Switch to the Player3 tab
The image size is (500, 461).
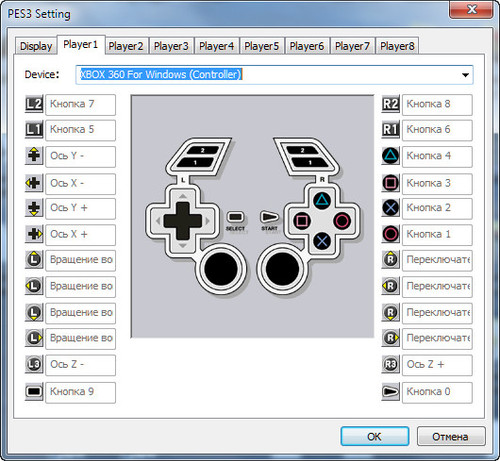(171, 46)
